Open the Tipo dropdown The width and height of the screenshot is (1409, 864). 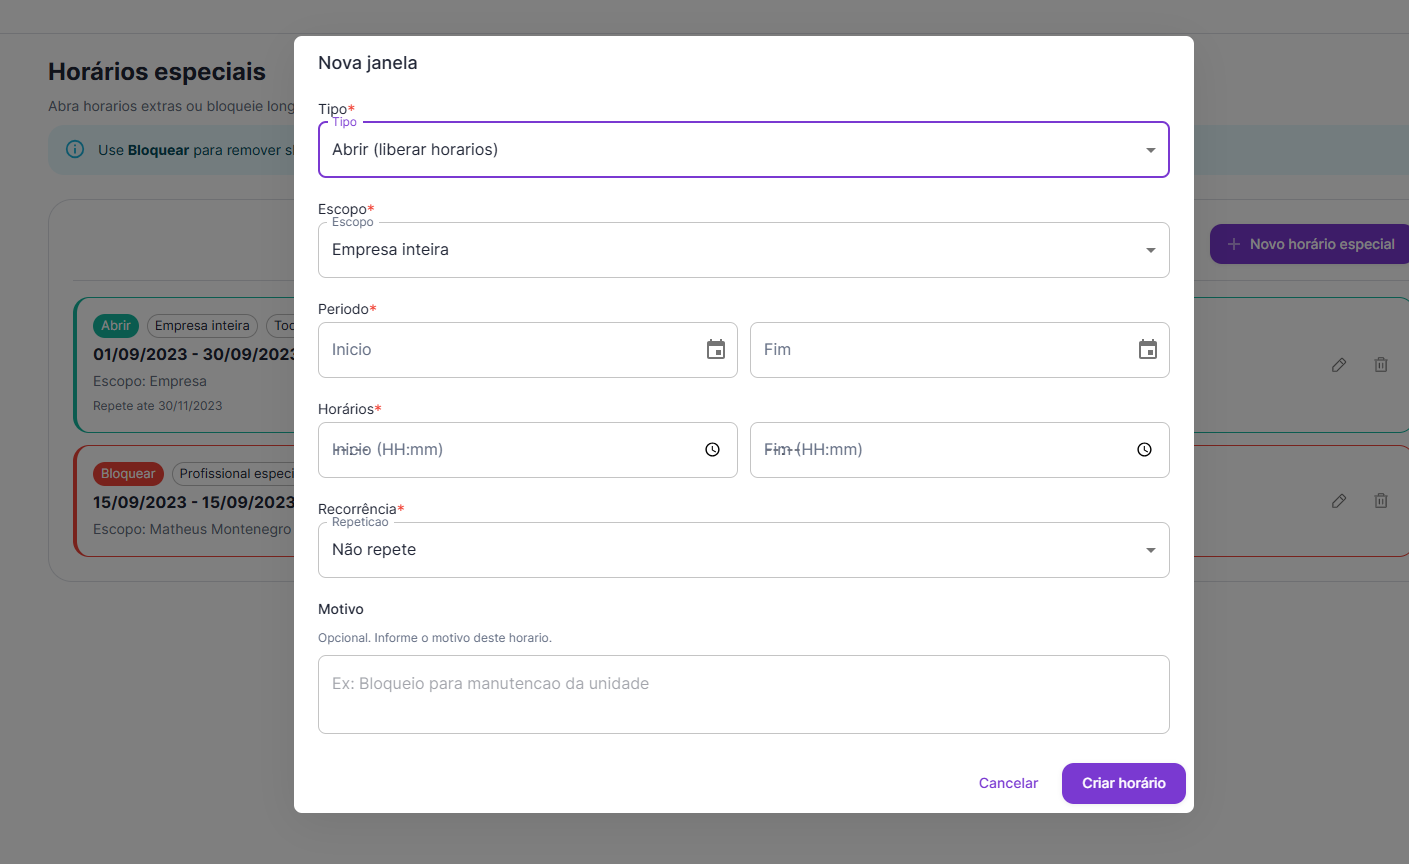(744, 150)
